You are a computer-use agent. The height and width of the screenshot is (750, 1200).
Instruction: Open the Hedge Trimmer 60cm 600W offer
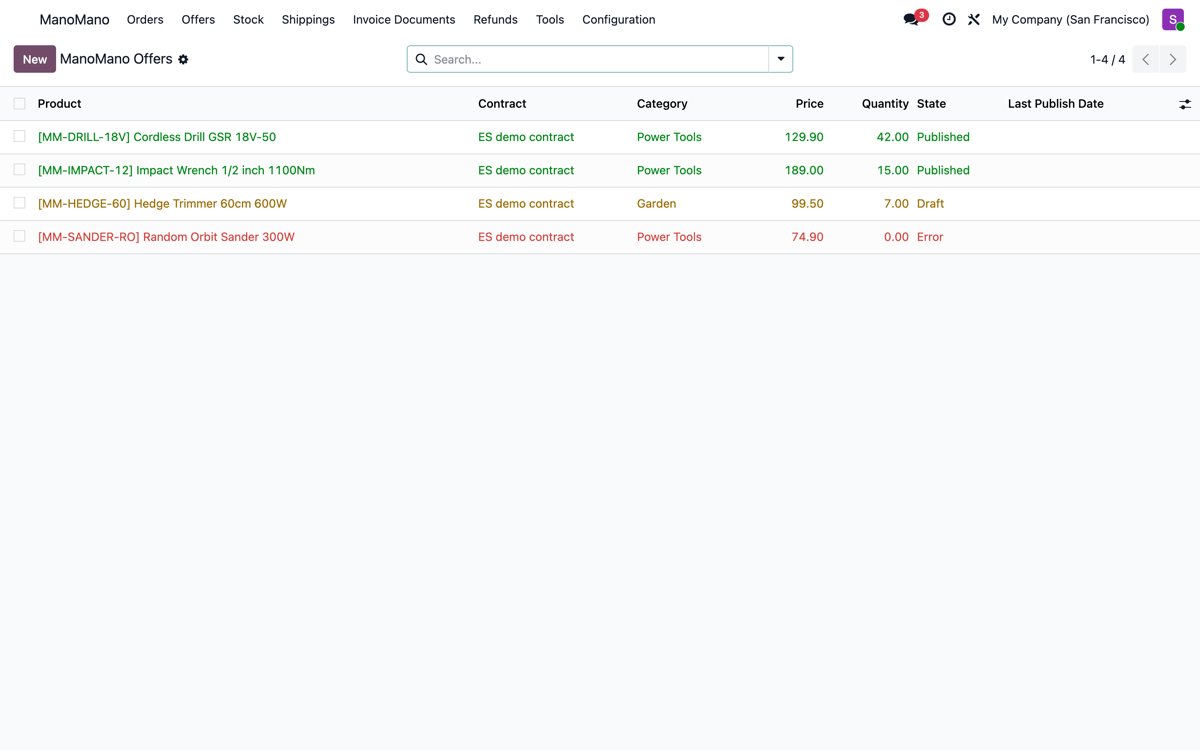pyautogui.click(x=162, y=204)
